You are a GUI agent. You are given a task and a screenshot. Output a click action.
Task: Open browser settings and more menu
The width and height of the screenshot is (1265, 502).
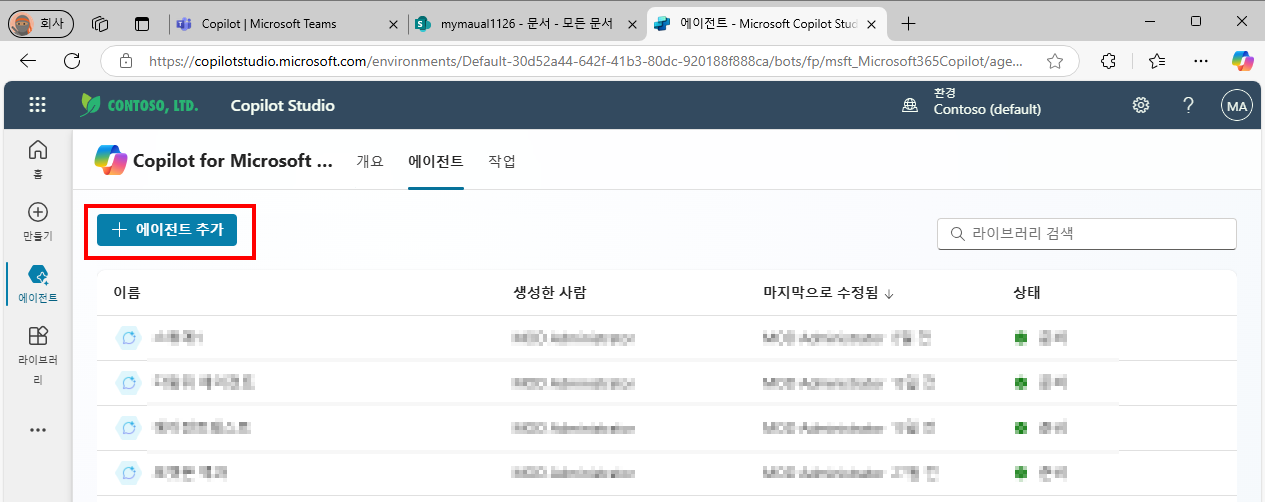coord(1201,61)
